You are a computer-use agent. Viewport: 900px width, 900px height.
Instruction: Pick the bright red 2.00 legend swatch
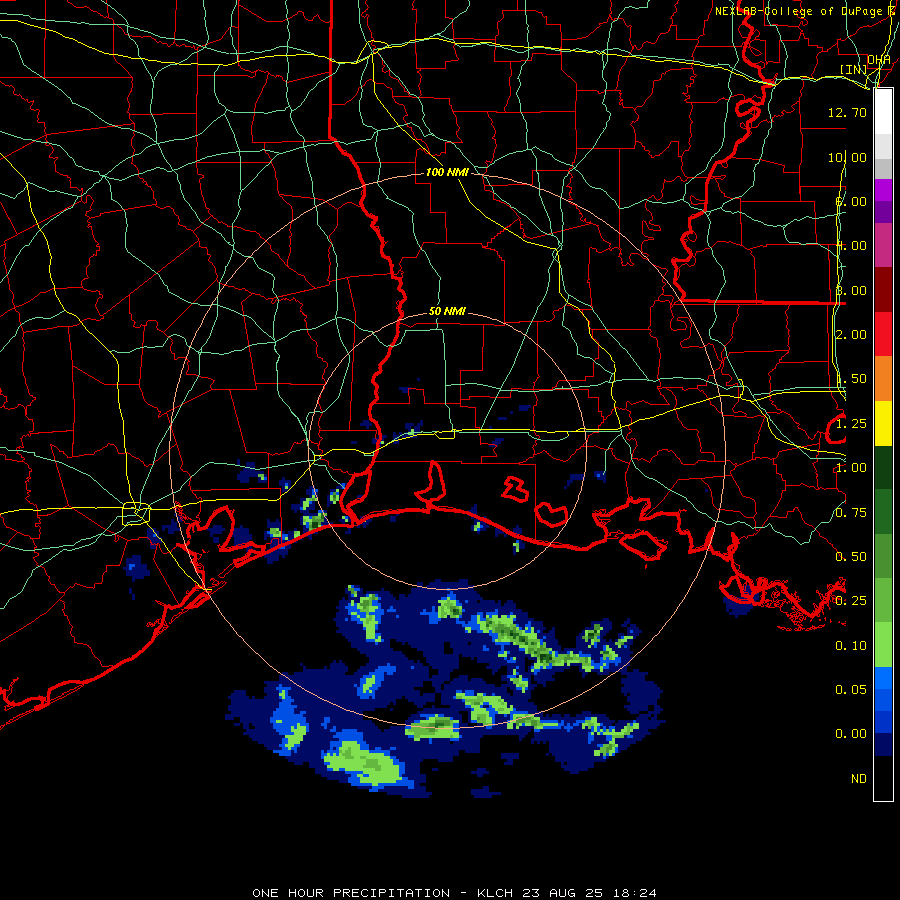[883, 334]
